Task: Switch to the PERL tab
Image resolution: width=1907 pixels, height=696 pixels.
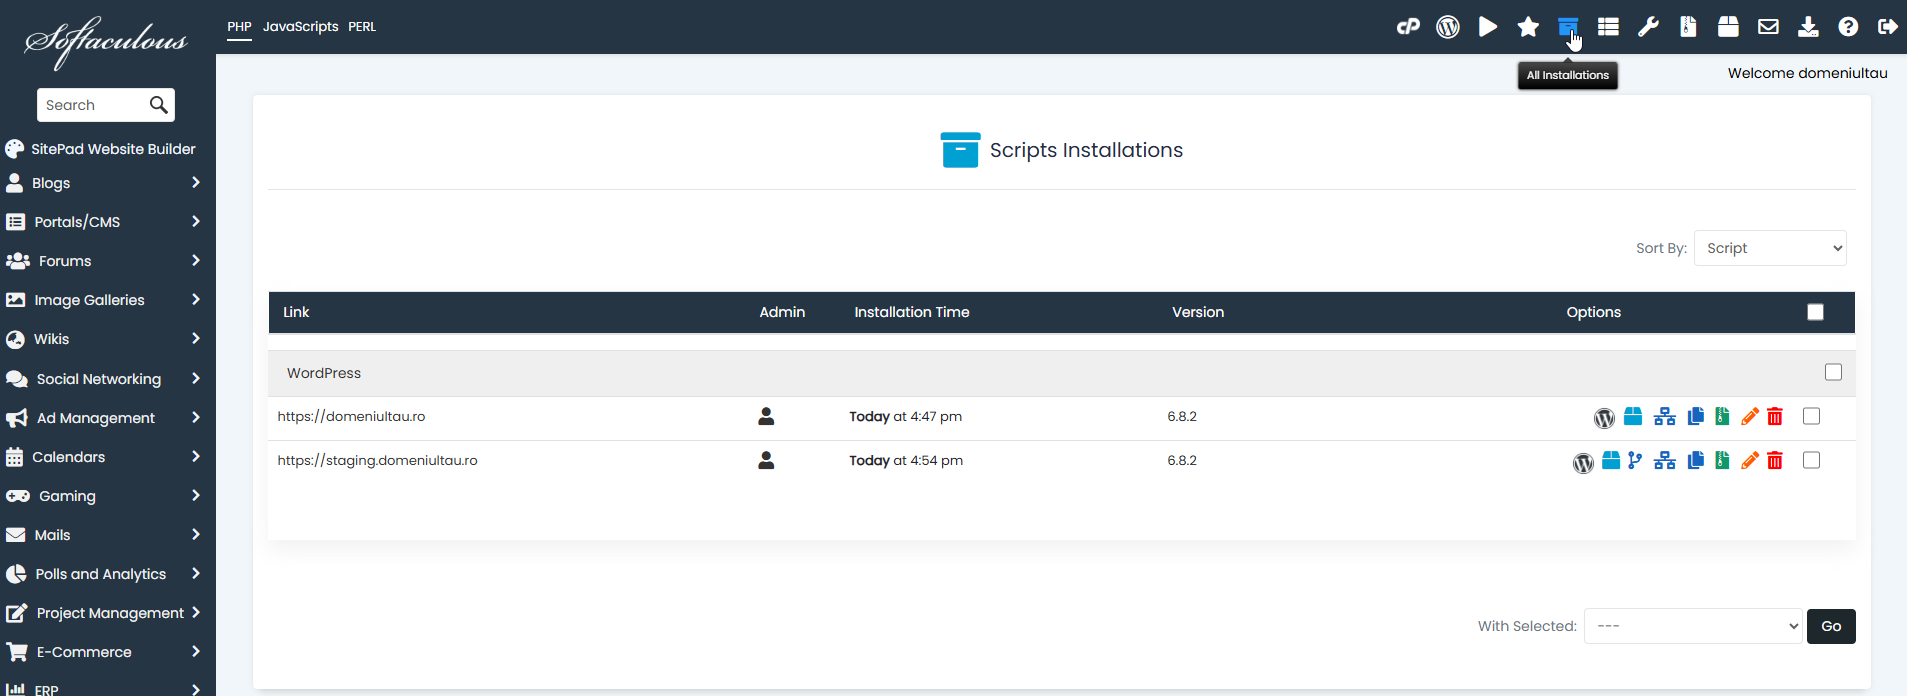Action: point(362,27)
